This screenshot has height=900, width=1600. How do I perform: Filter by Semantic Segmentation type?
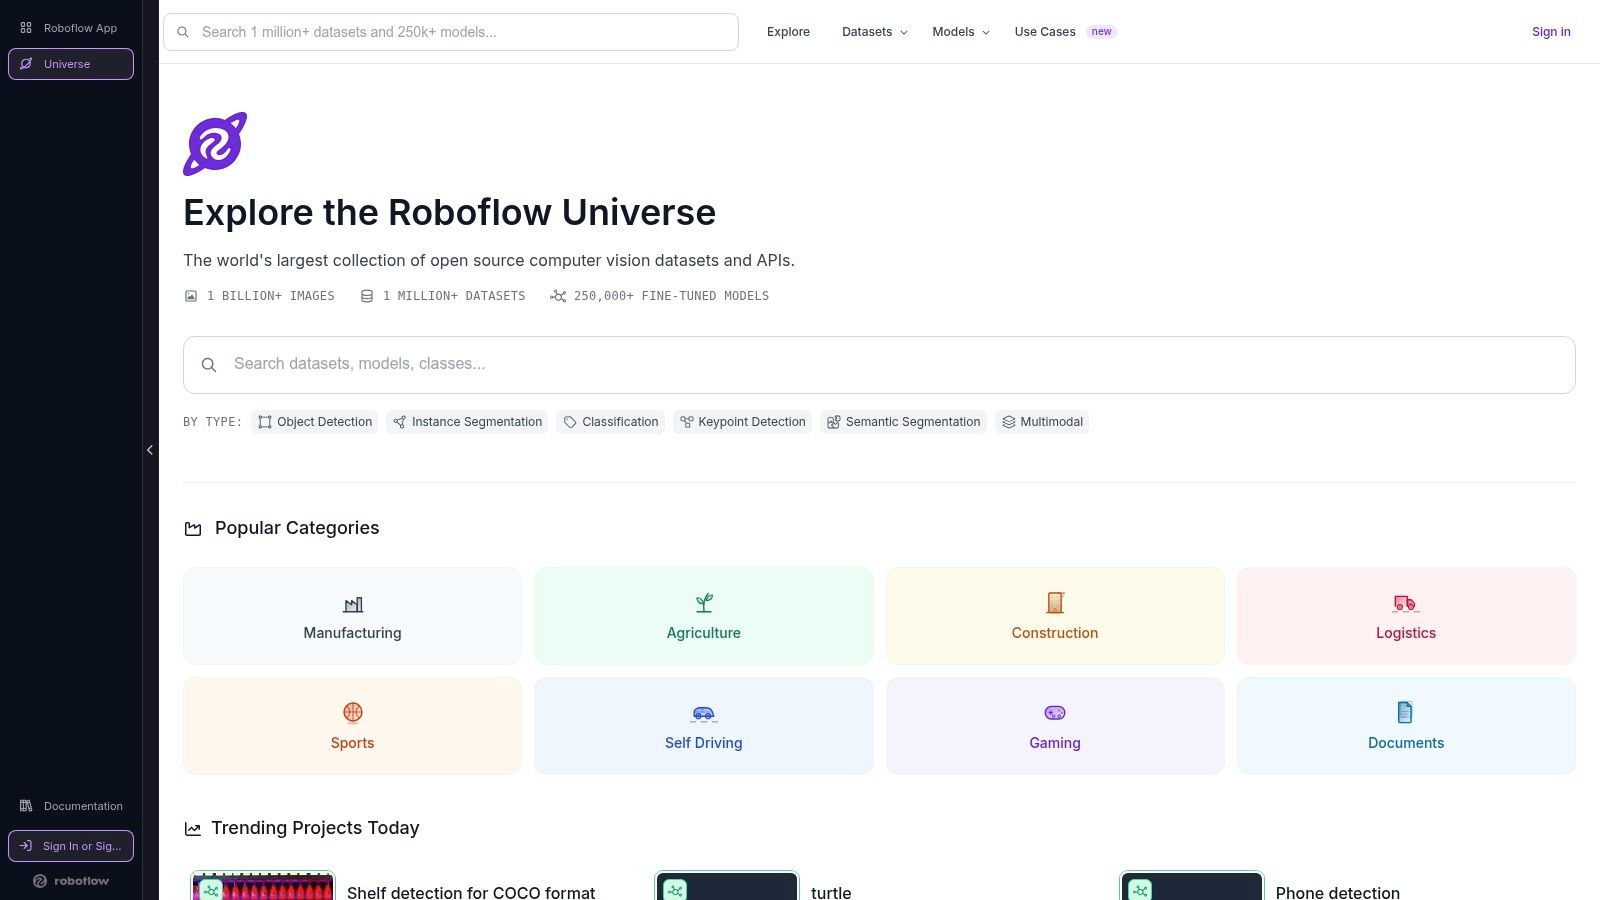(x=903, y=422)
